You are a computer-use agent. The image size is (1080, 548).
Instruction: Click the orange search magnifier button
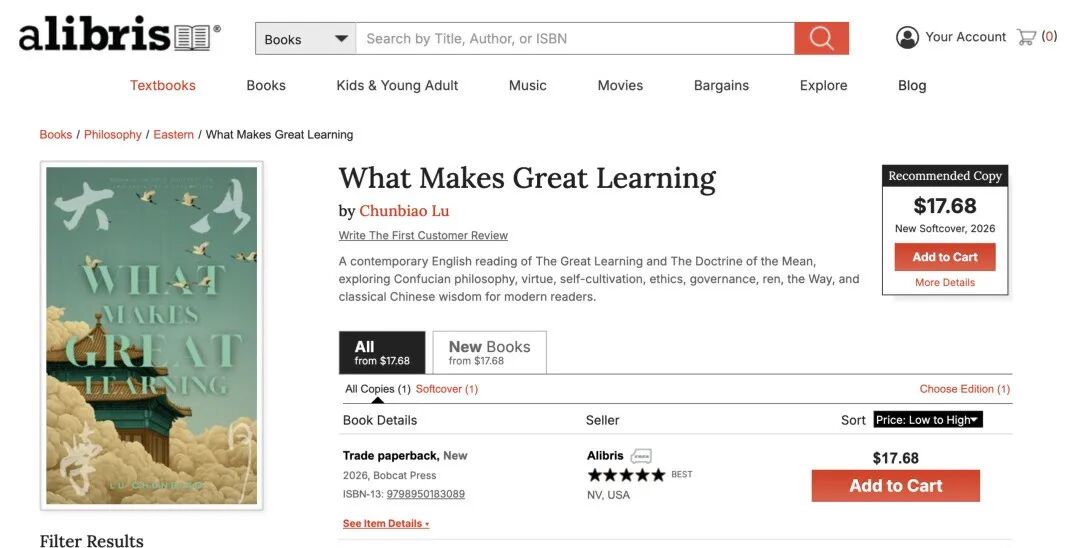point(821,39)
